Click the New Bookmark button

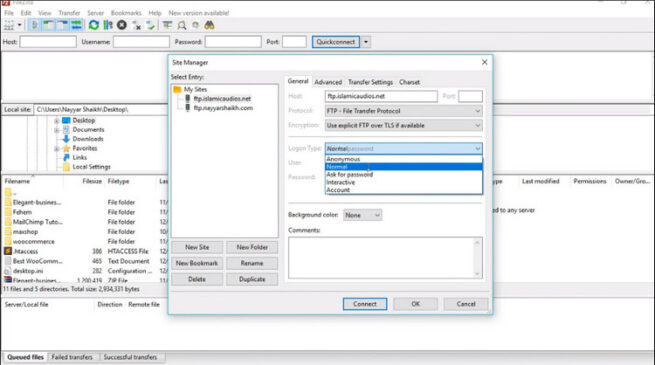pos(197,263)
